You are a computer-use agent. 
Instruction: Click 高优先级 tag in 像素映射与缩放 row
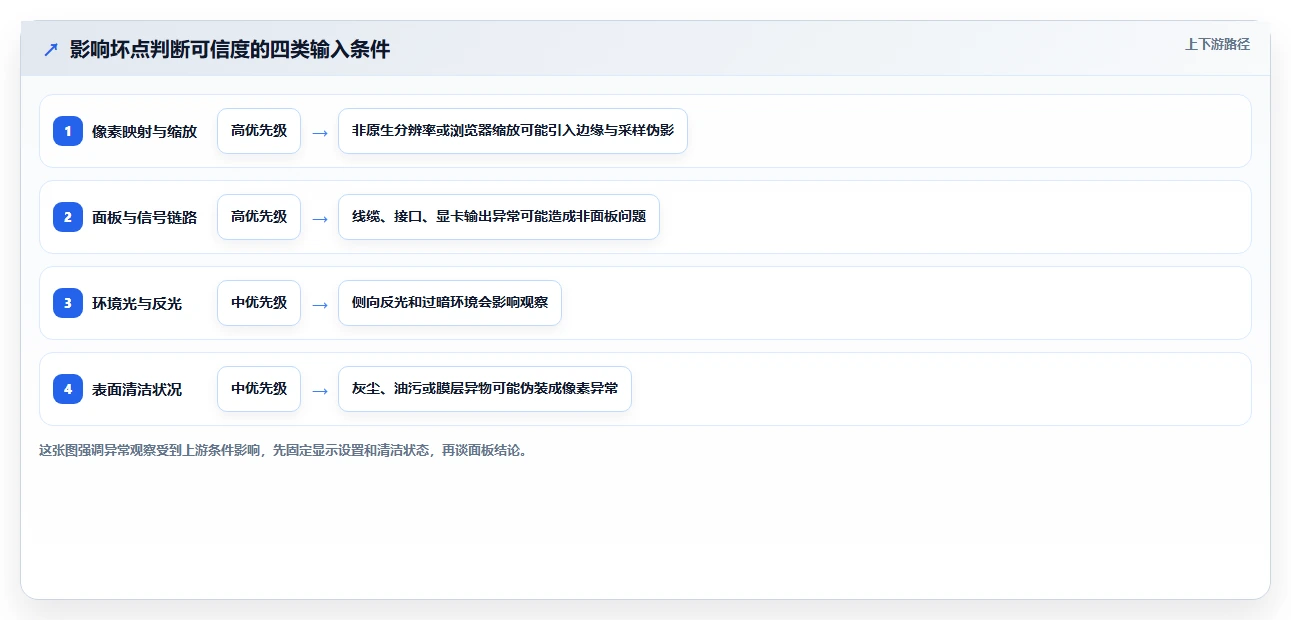click(x=259, y=131)
